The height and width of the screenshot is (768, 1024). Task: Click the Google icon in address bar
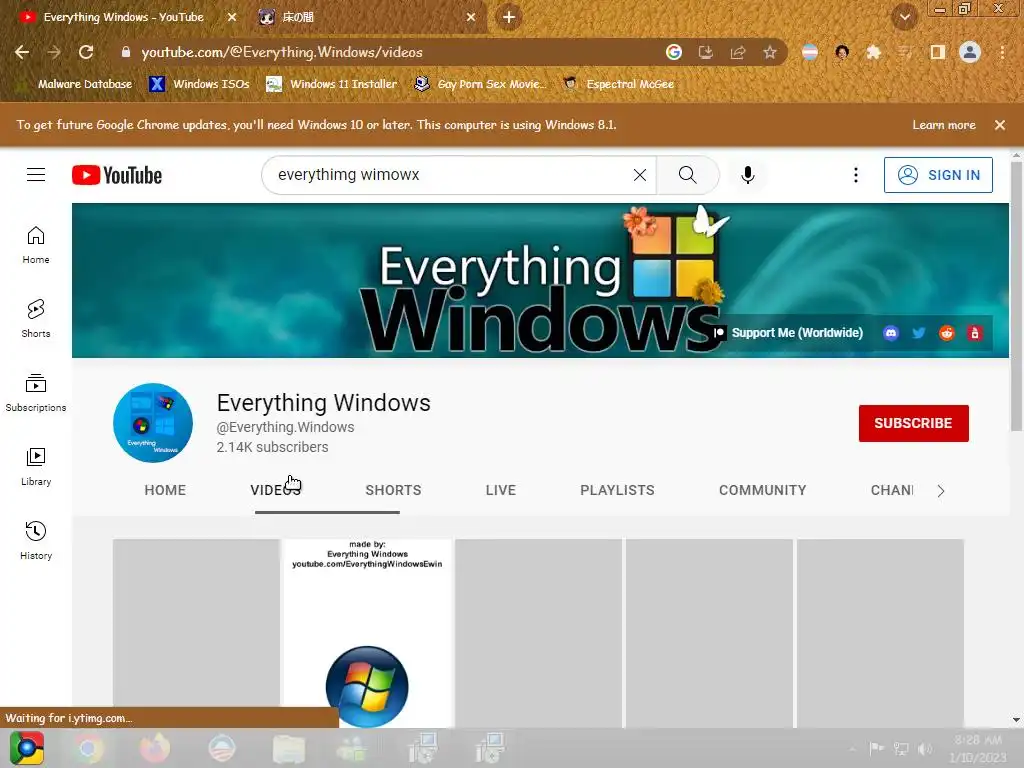pyautogui.click(x=674, y=52)
